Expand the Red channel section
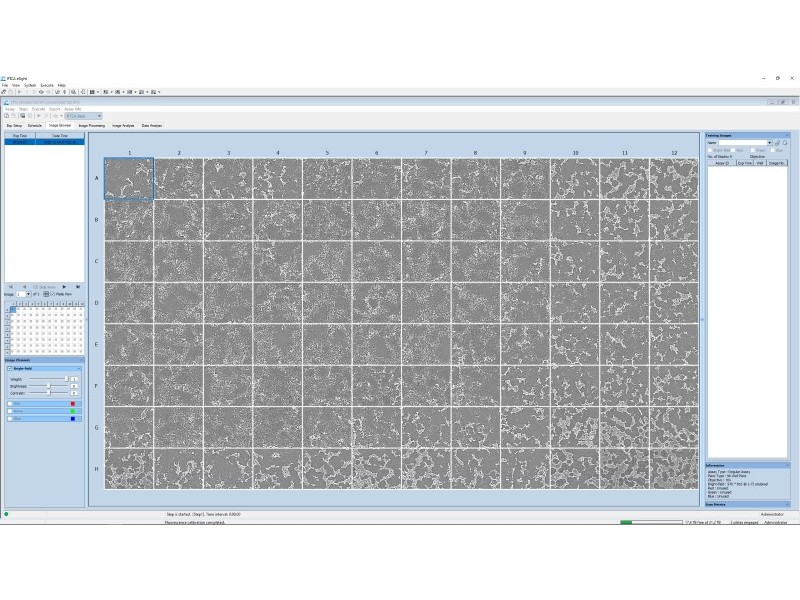 (79, 404)
